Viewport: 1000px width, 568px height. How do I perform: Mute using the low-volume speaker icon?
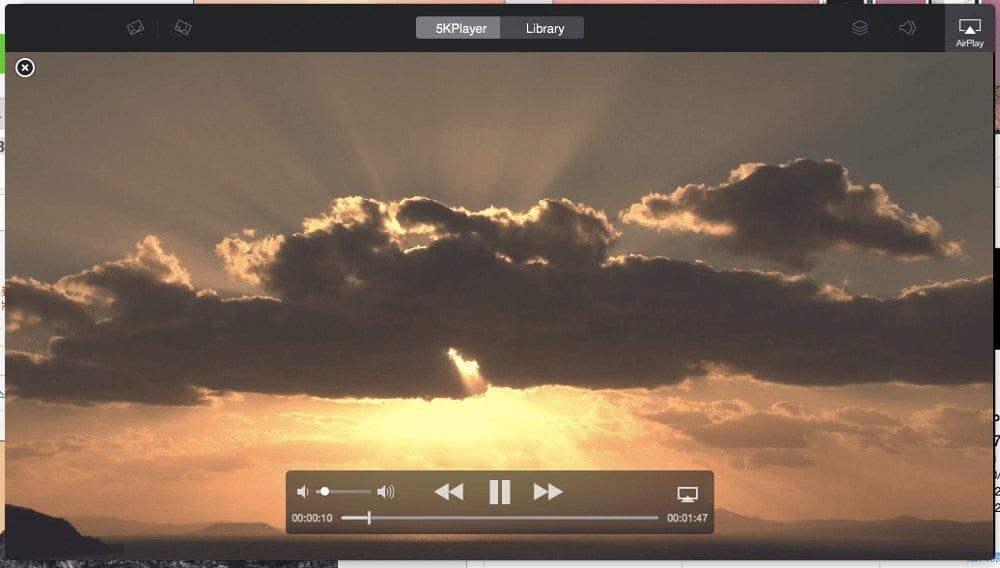(x=303, y=492)
